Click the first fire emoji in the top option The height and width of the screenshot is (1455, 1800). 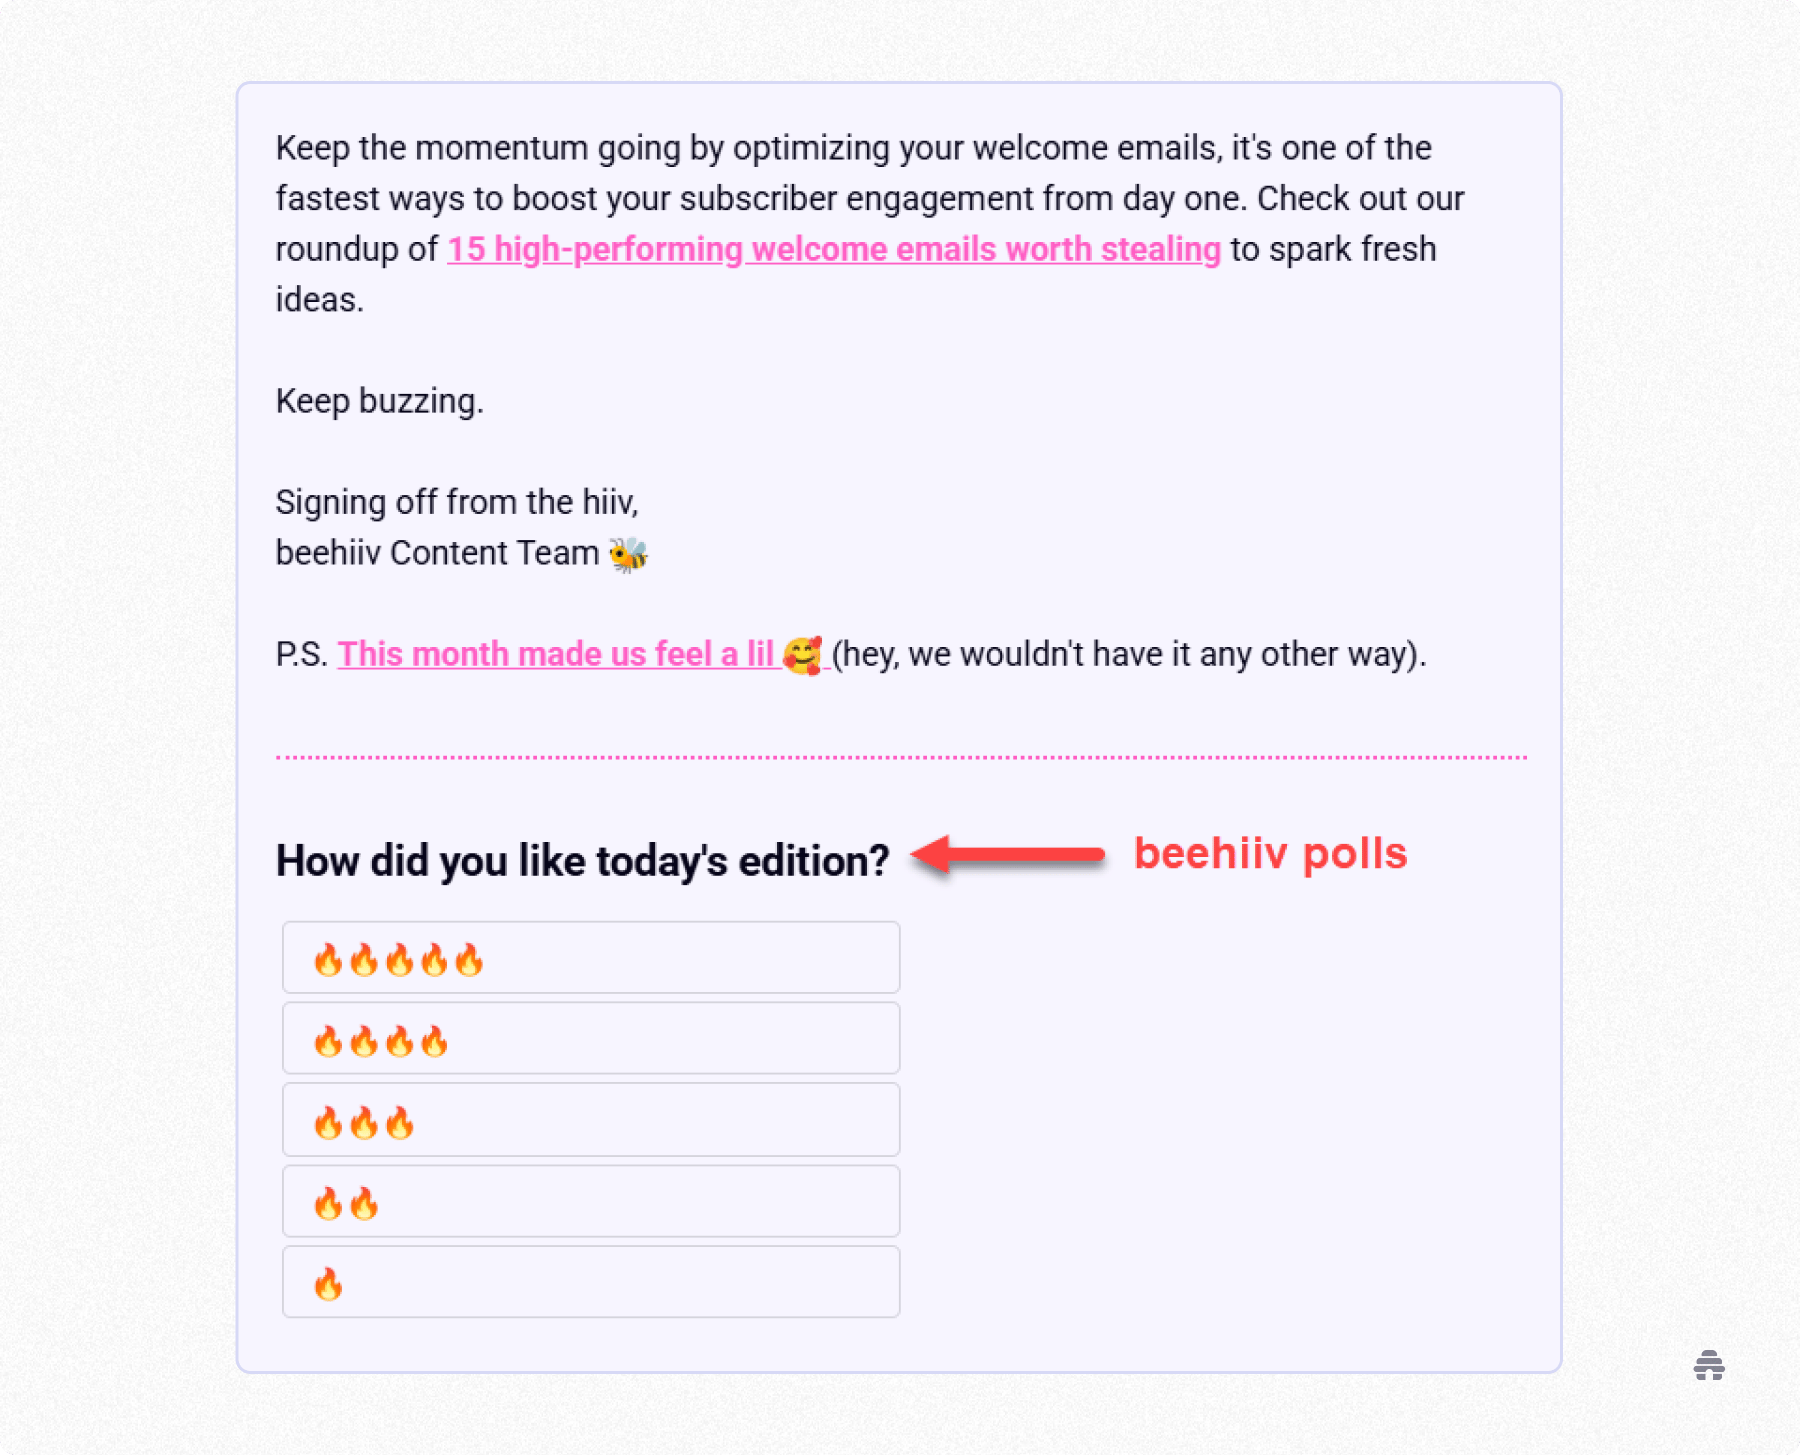pyautogui.click(x=330, y=958)
